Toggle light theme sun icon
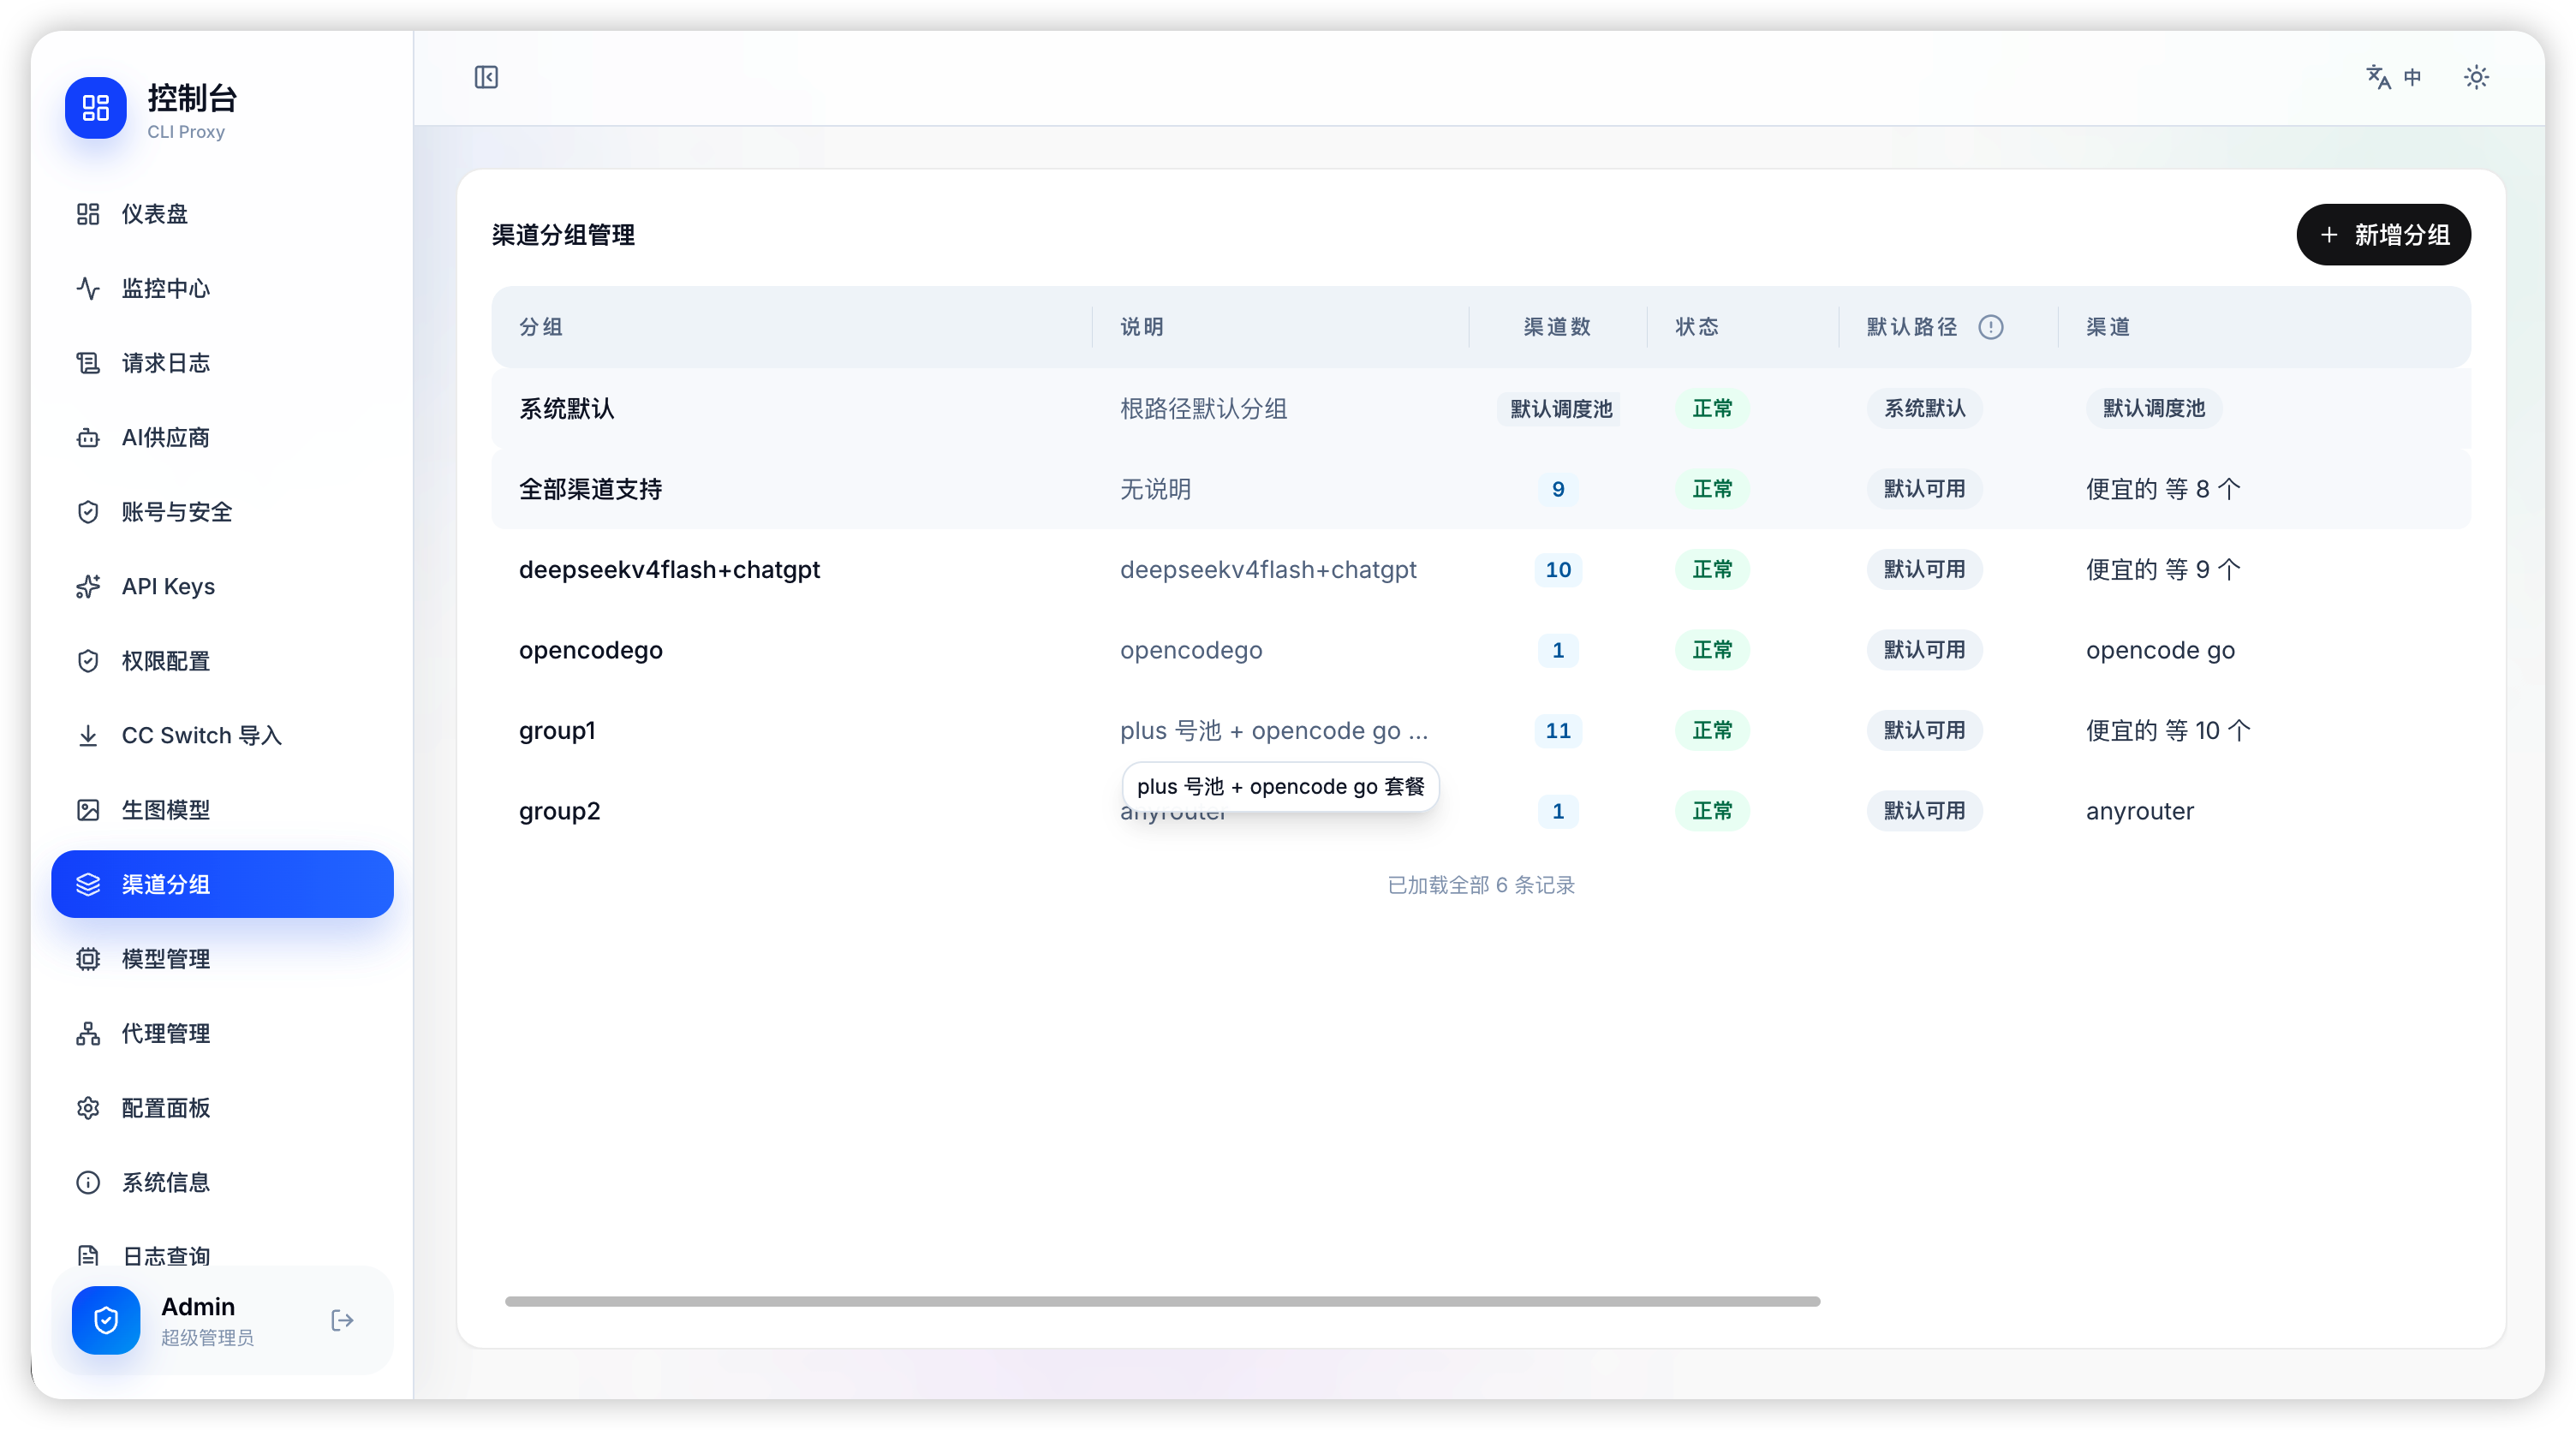Screen dimensions: 2576x1430 click(x=2476, y=77)
